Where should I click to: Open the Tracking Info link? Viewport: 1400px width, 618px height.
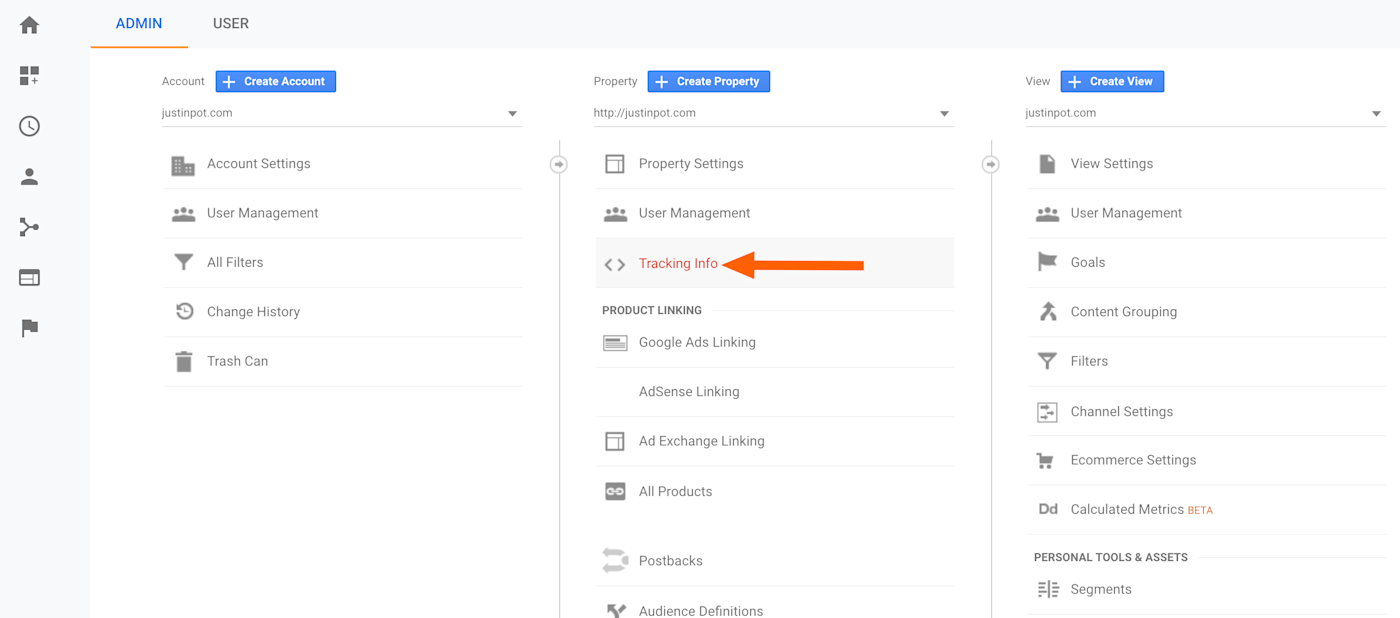click(x=678, y=263)
